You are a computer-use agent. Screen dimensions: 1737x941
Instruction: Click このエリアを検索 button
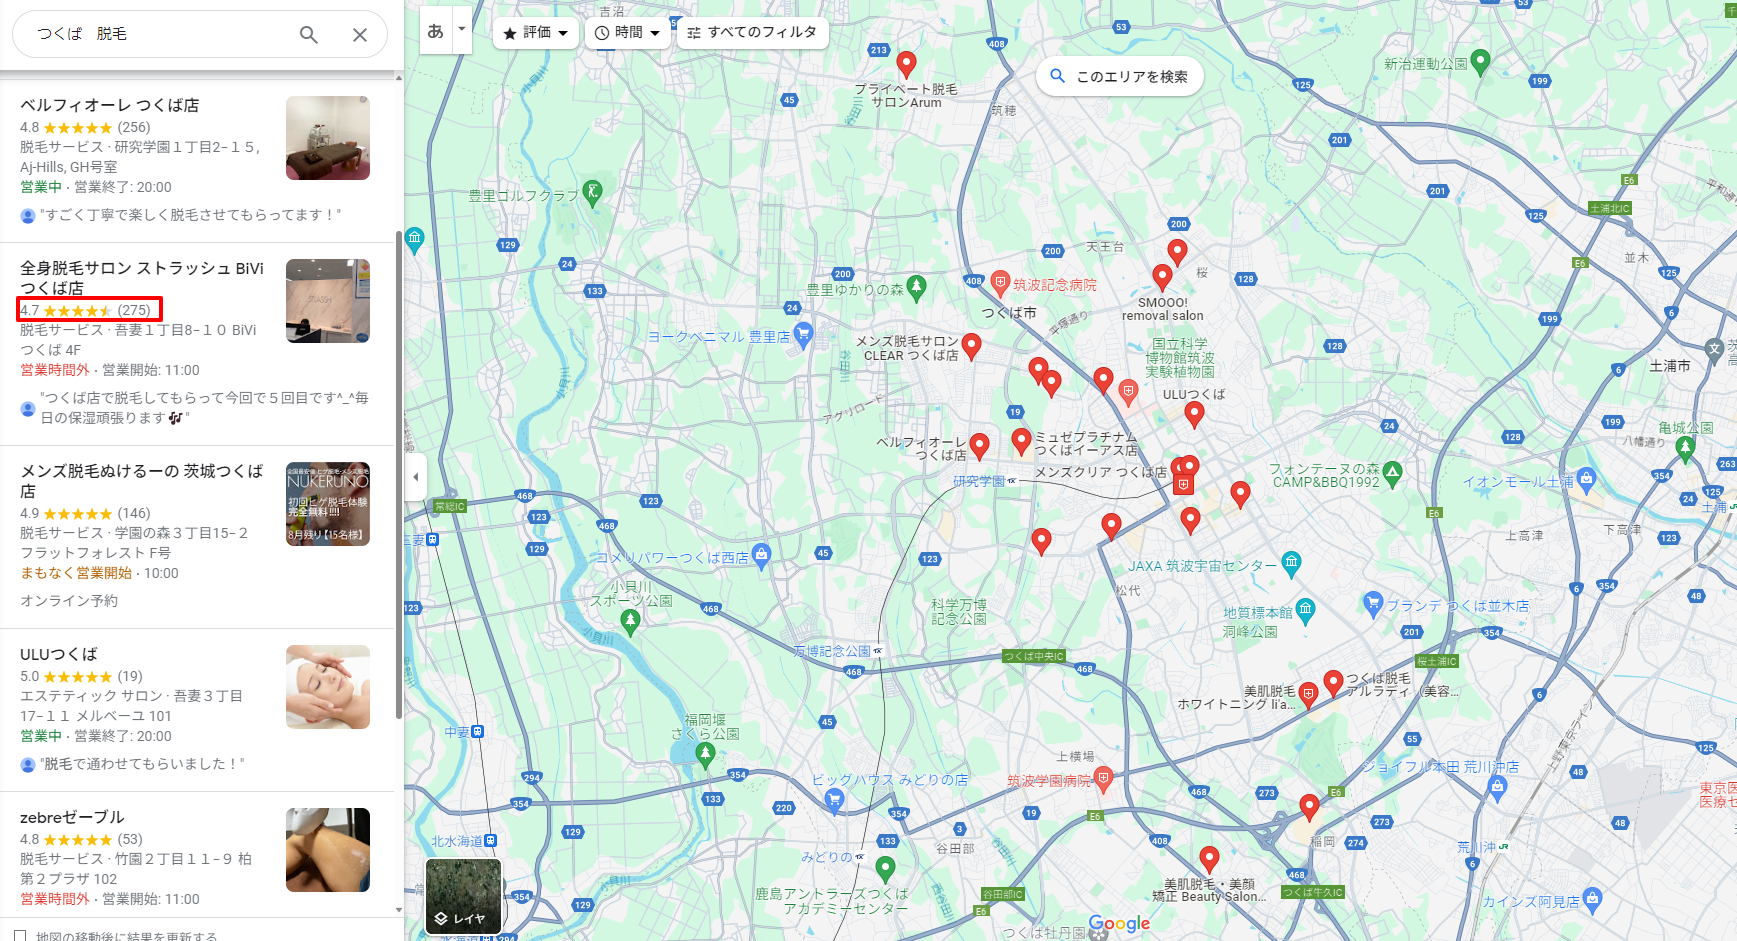[1120, 76]
